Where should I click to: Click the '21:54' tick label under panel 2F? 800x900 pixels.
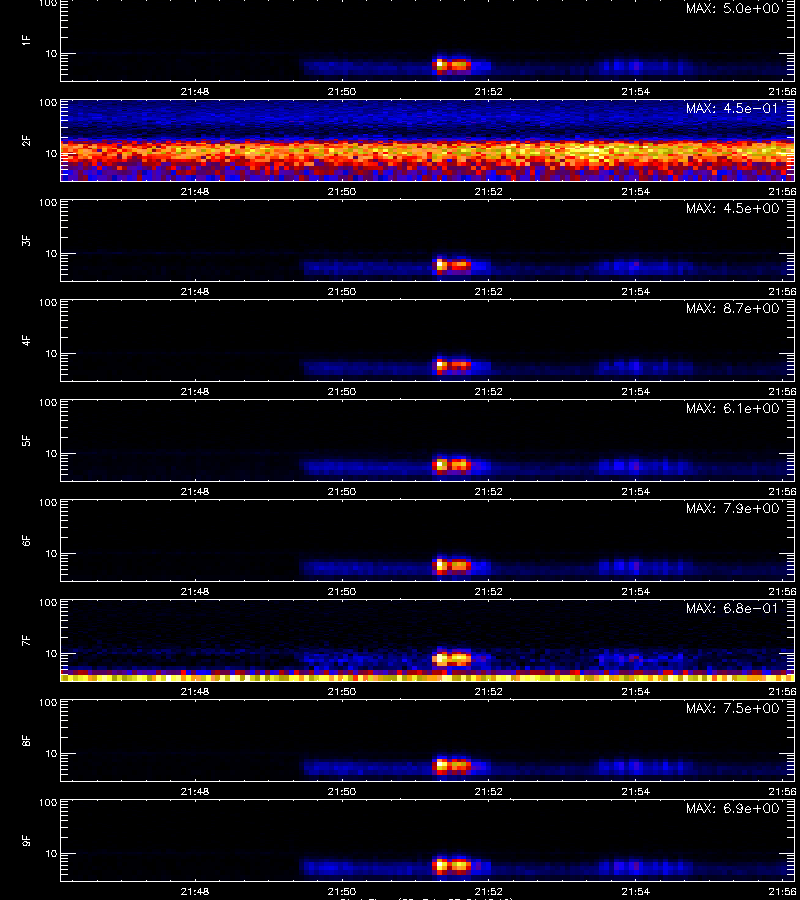coord(636,192)
